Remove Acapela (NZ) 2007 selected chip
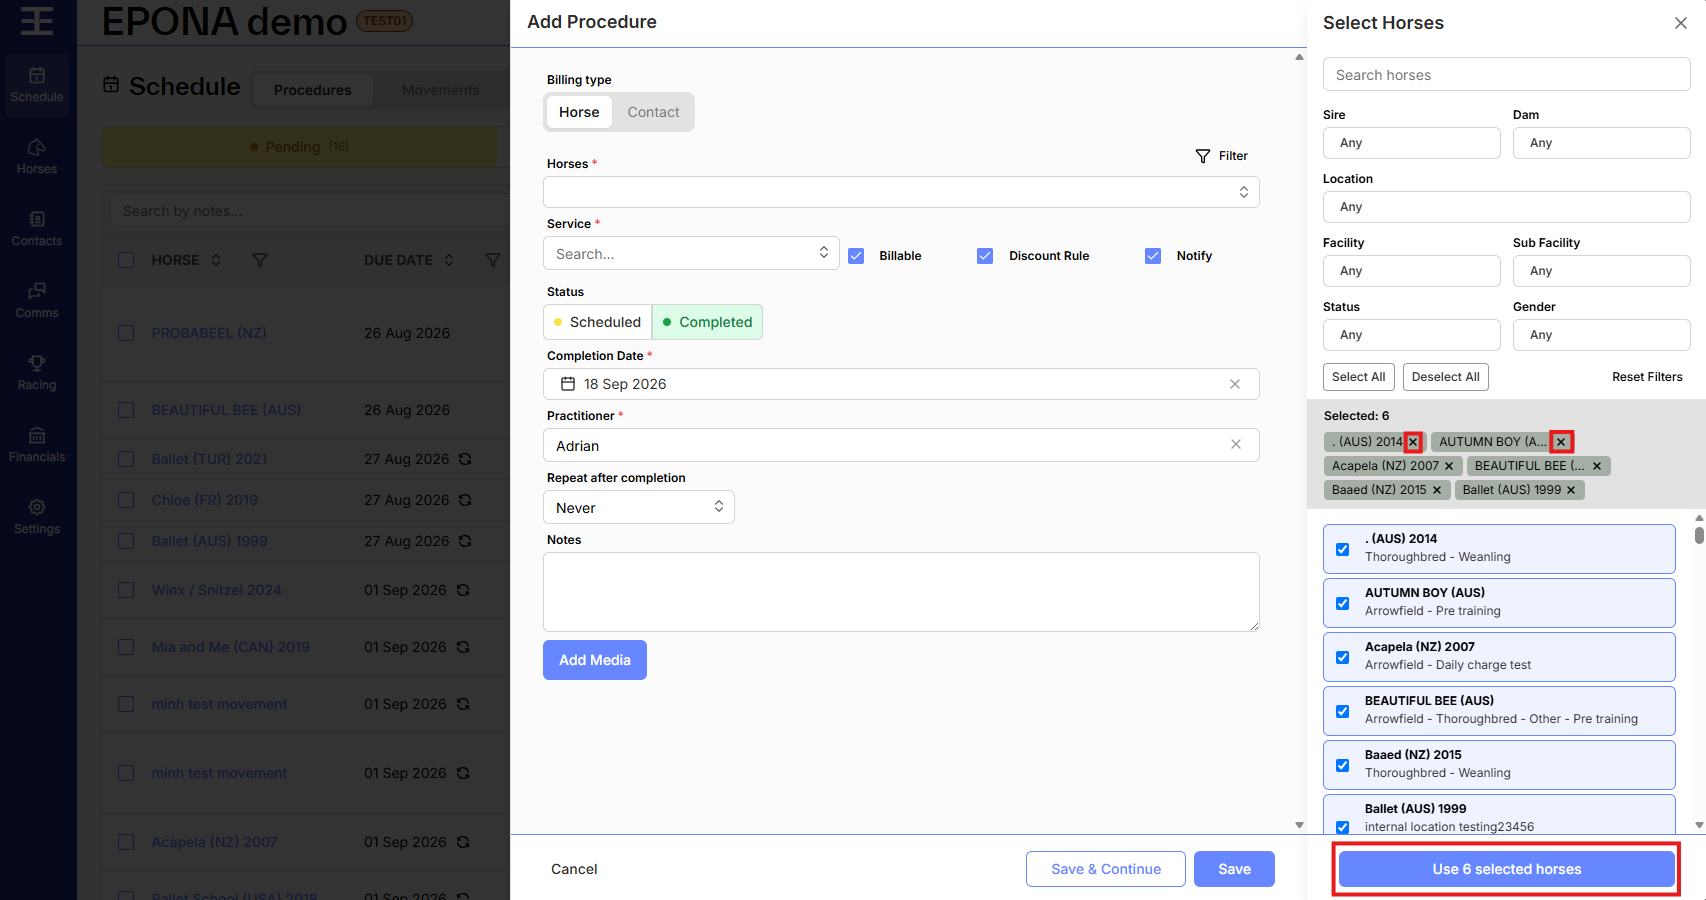Image resolution: width=1706 pixels, height=900 pixels. [1449, 466]
